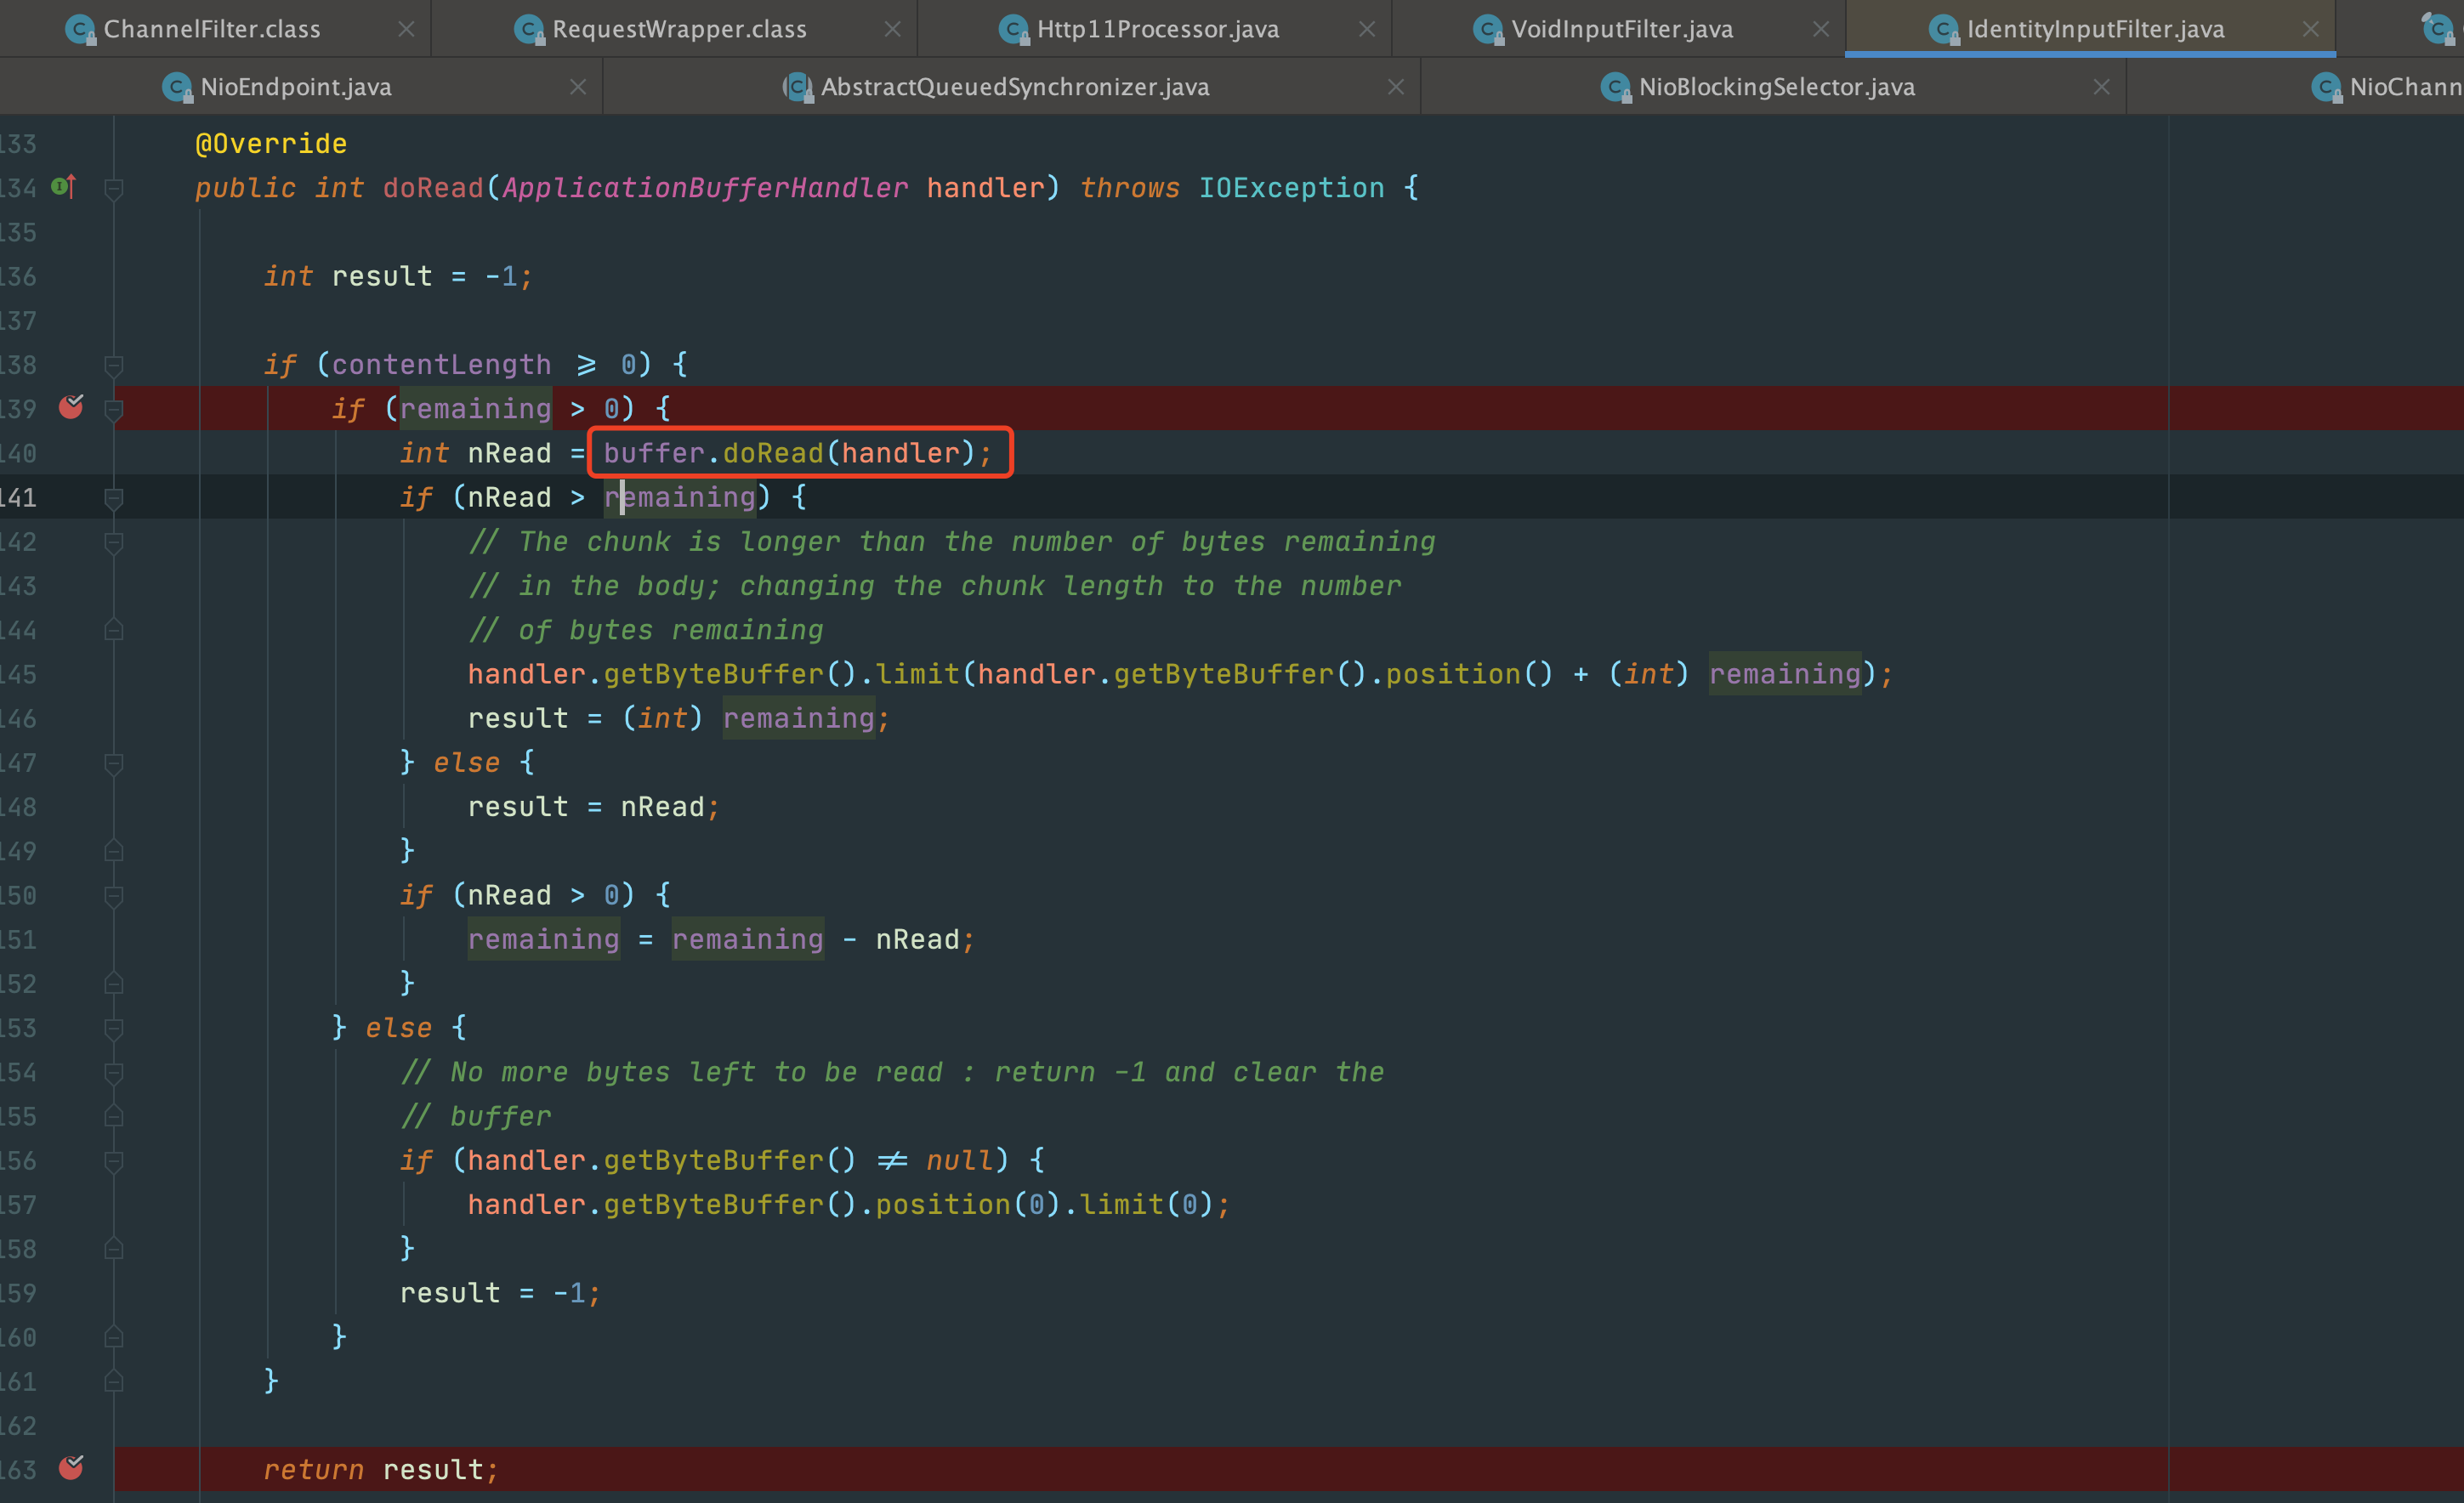Screen dimensions: 2464x1503
Task: Fold the comment block starting line 142
Action: (114, 542)
